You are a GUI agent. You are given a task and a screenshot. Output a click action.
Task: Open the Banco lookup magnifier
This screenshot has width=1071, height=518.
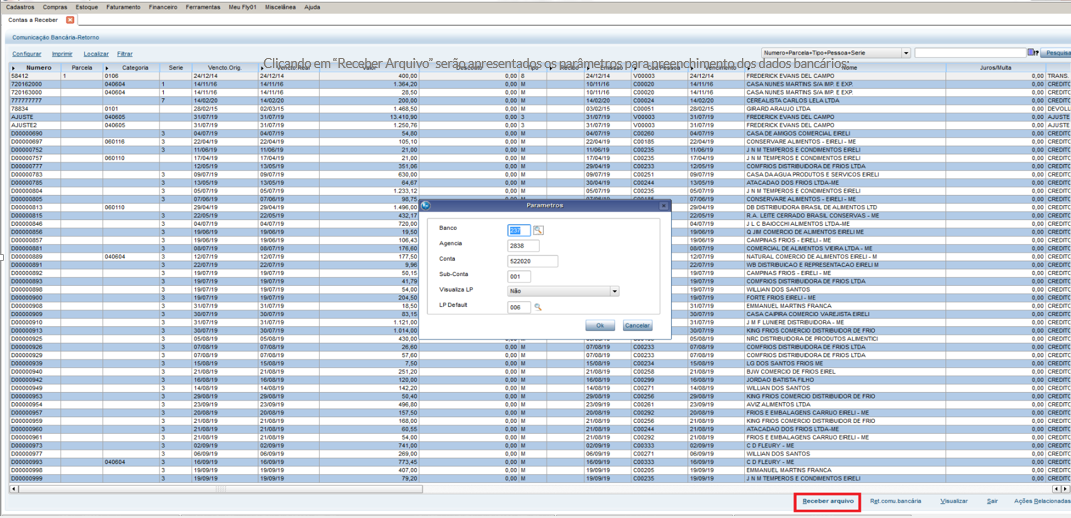(x=538, y=231)
